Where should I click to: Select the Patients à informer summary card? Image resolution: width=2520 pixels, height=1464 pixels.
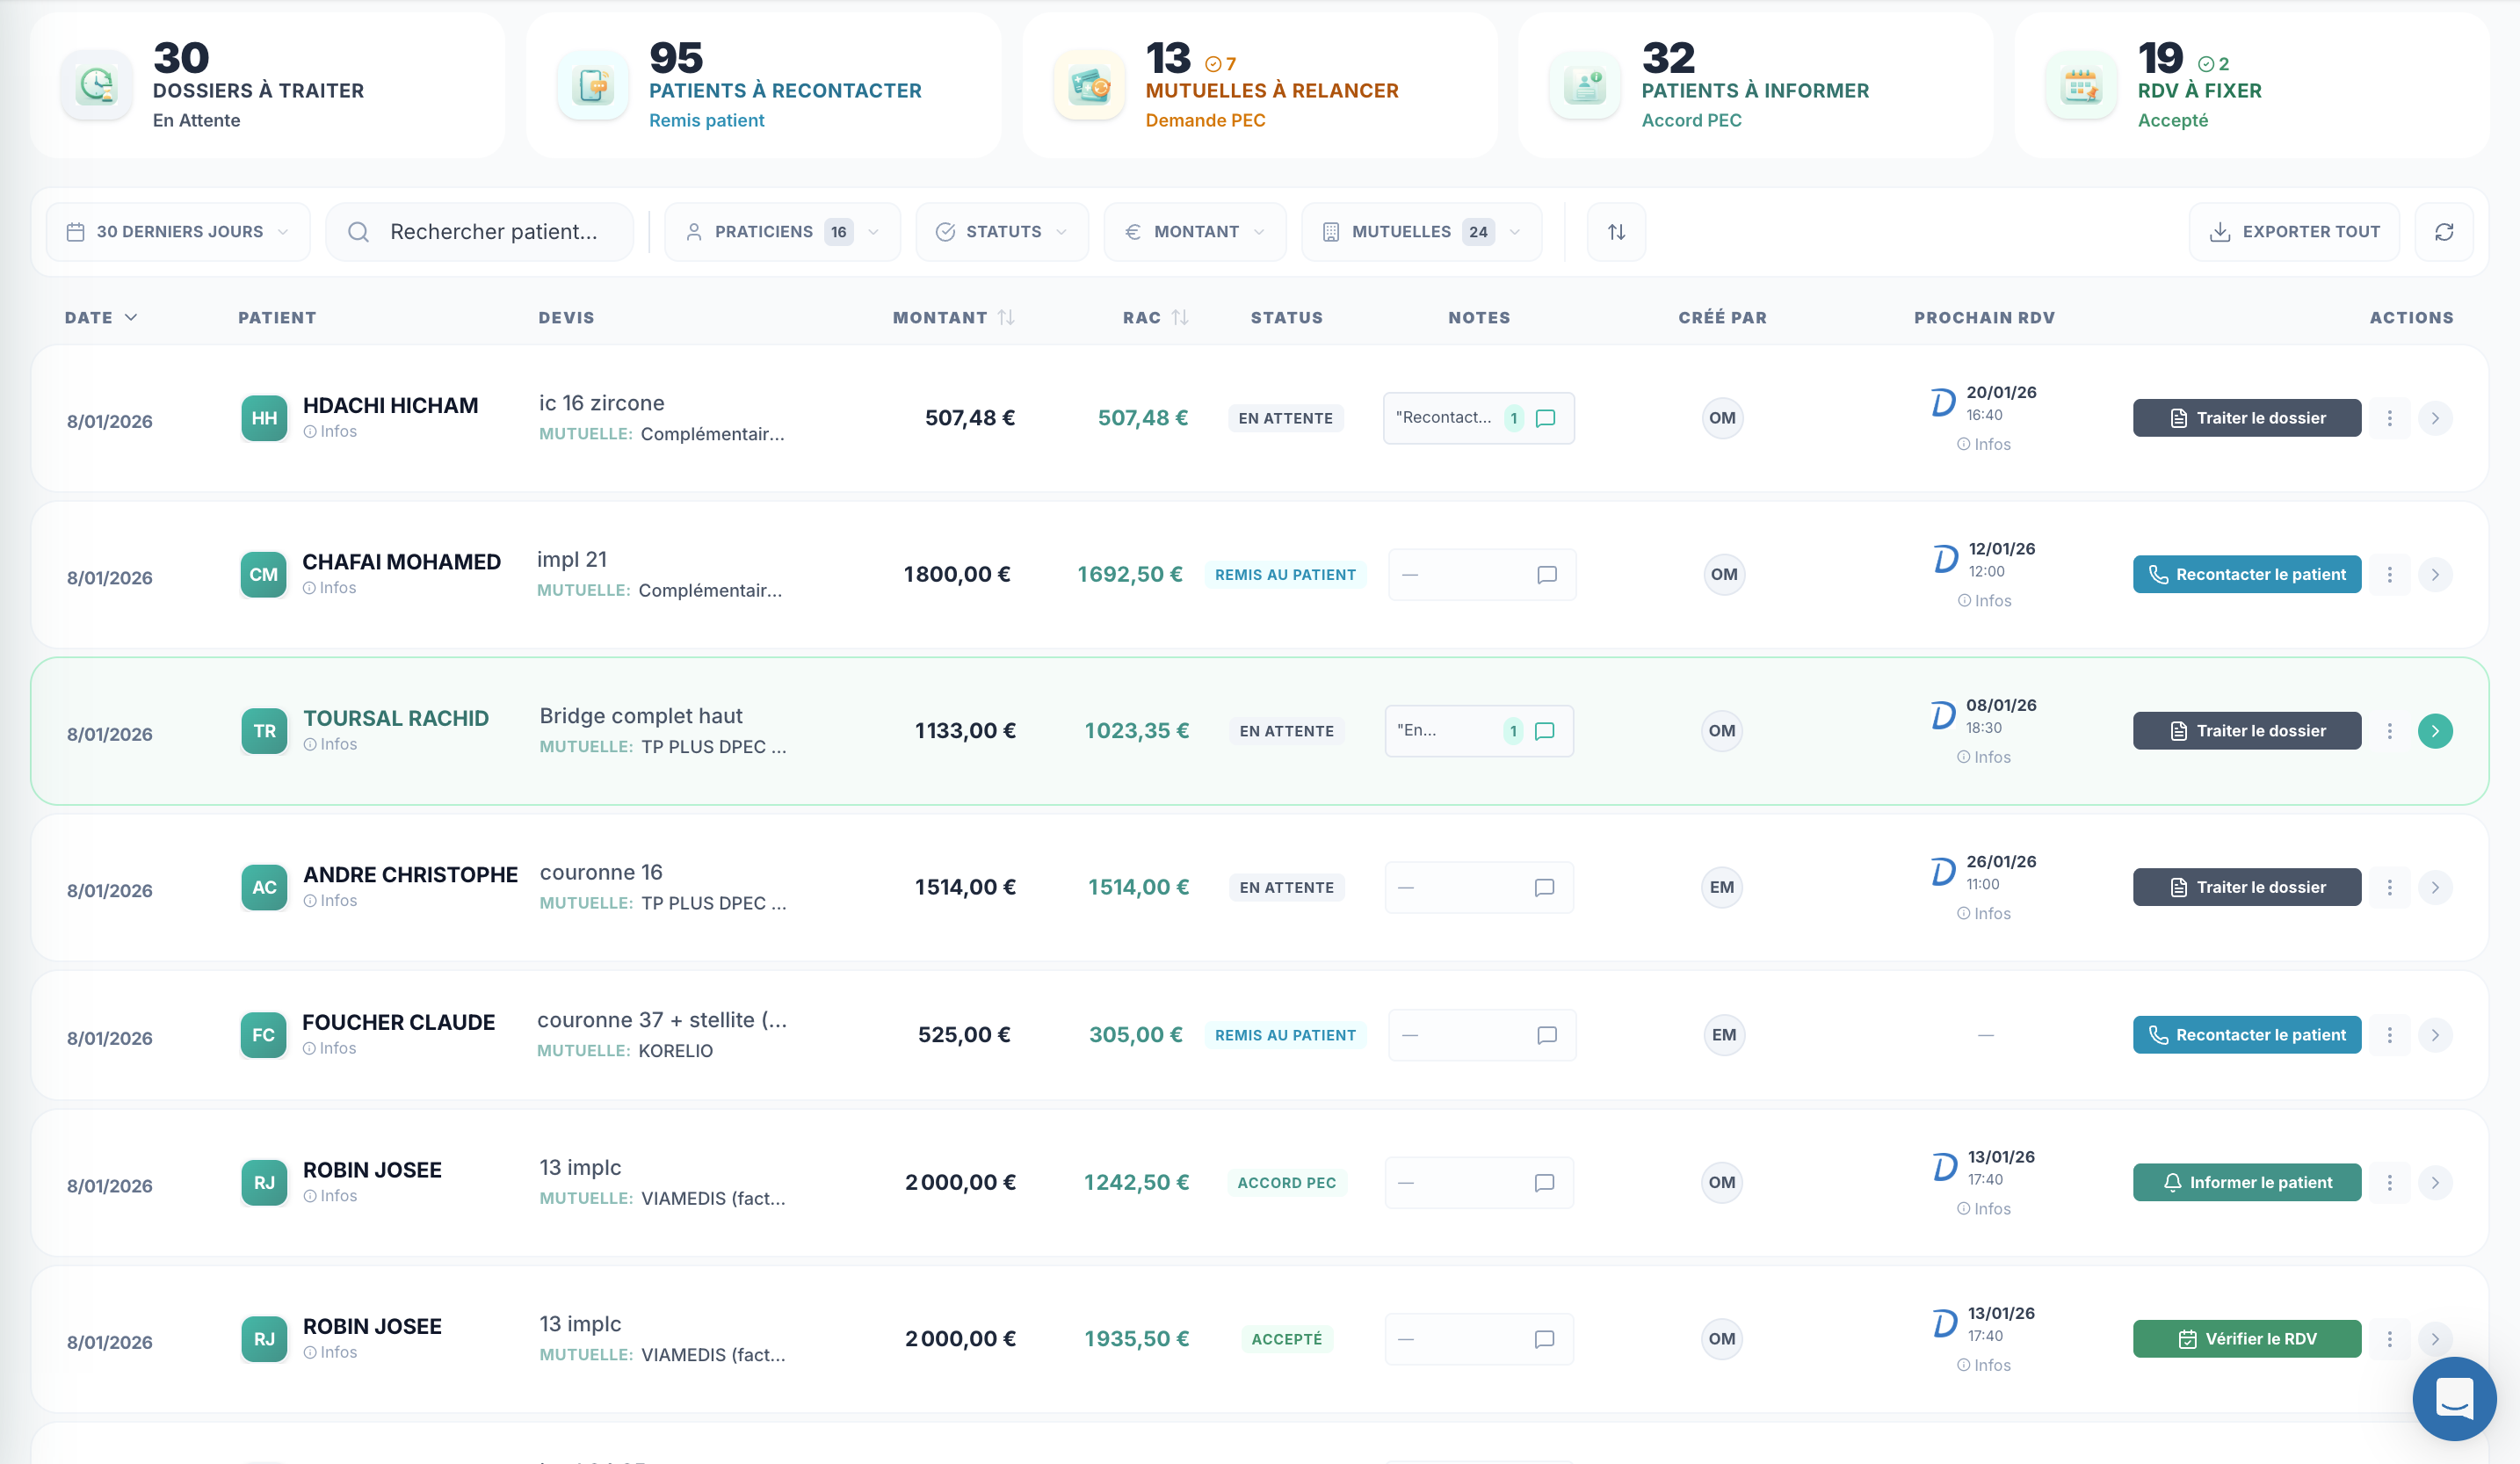(1756, 86)
